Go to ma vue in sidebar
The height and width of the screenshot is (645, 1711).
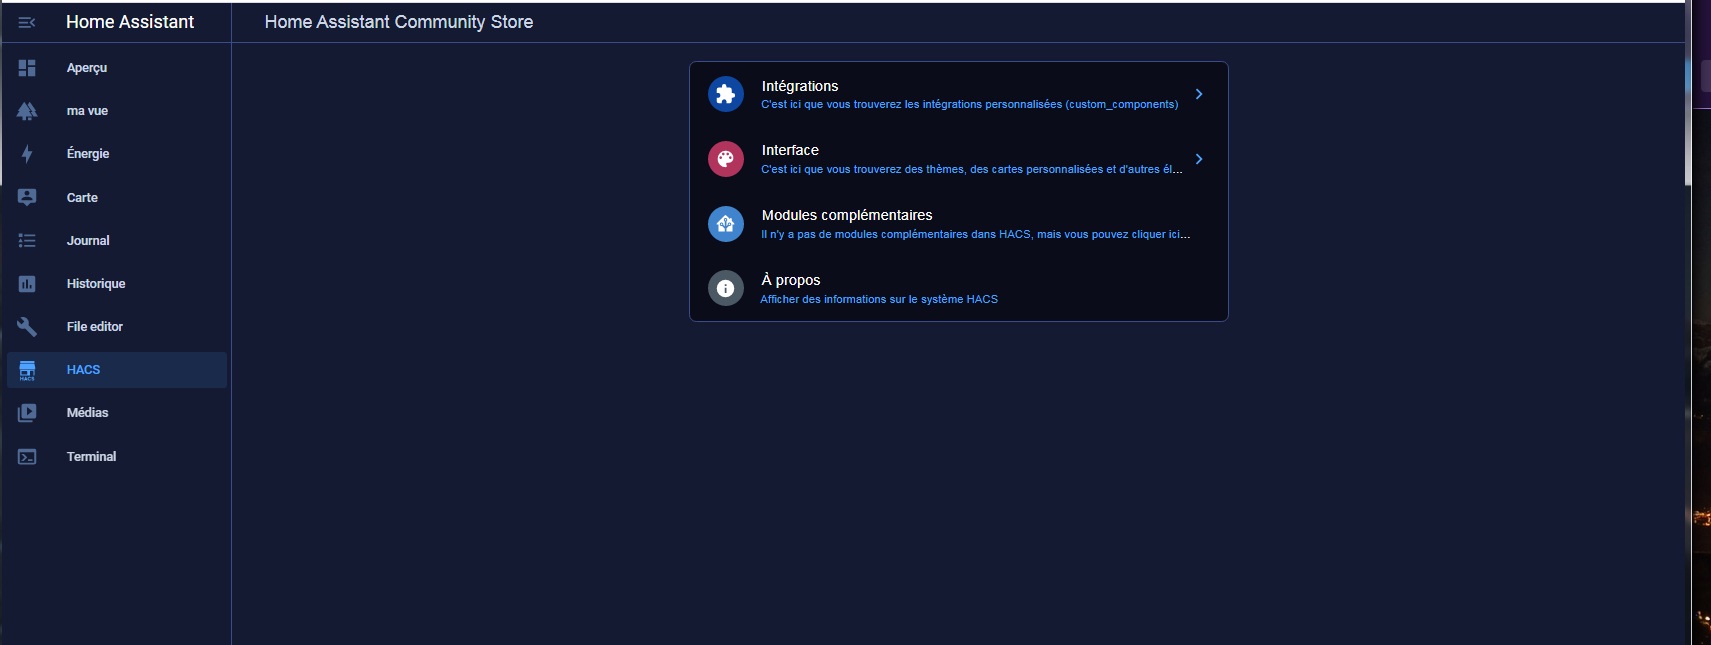pos(117,111)
